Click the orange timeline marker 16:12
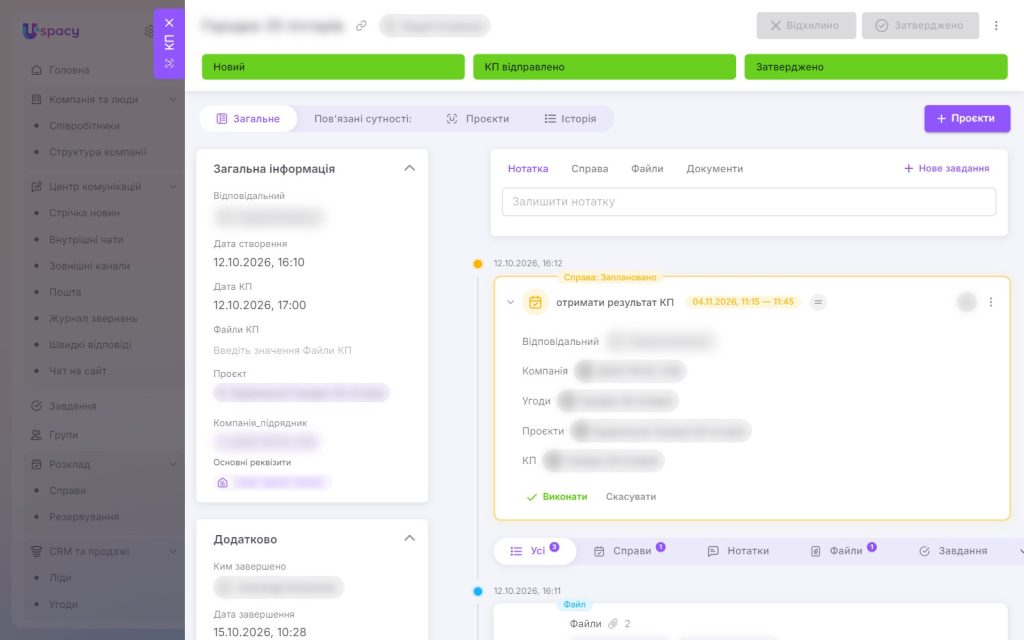This screenshot has height=640, width=1024. pos(477,264)
